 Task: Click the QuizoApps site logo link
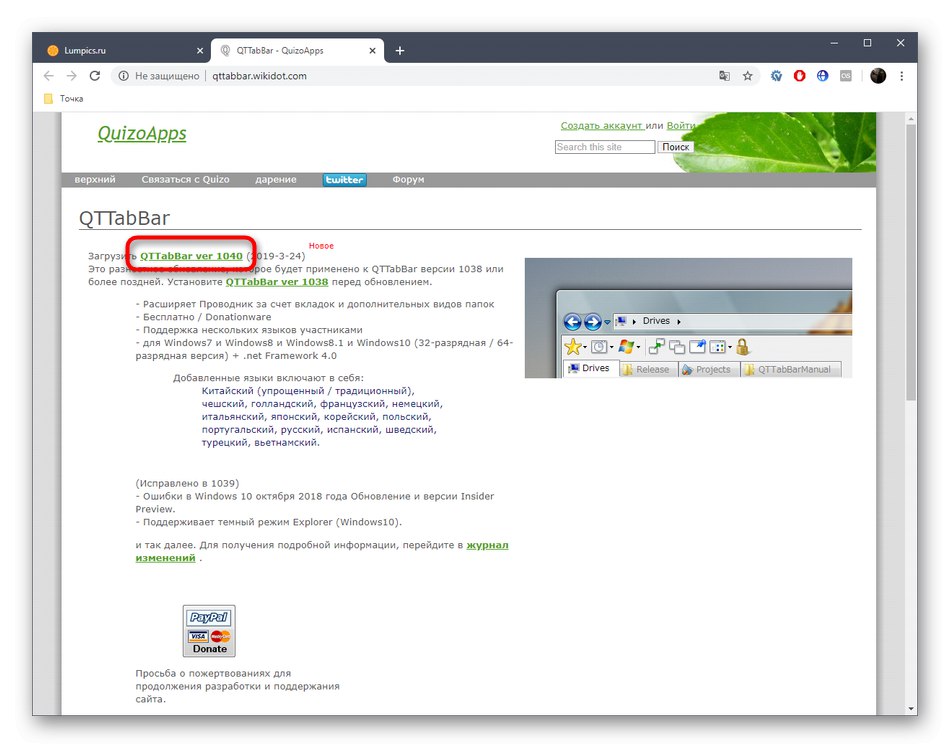[x=142, y=133]
